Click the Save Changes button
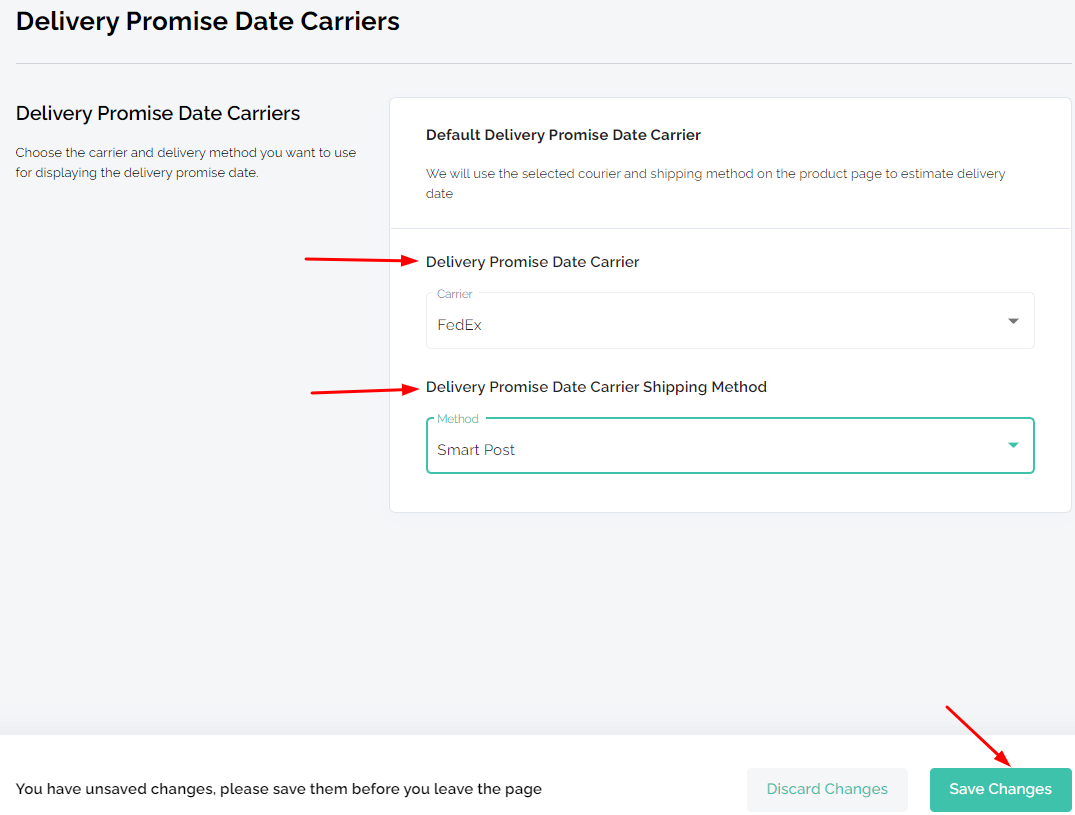Viewport: 1075px width, 815px height. (x=1000, y=790)
